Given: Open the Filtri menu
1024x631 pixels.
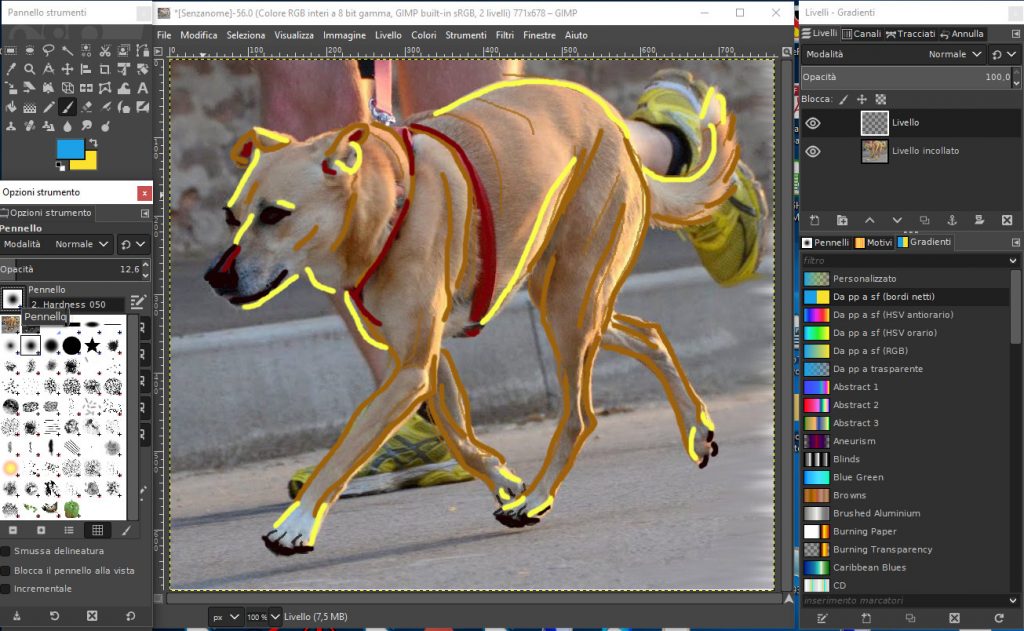Looking at the screenshot, I should (505, 35).
